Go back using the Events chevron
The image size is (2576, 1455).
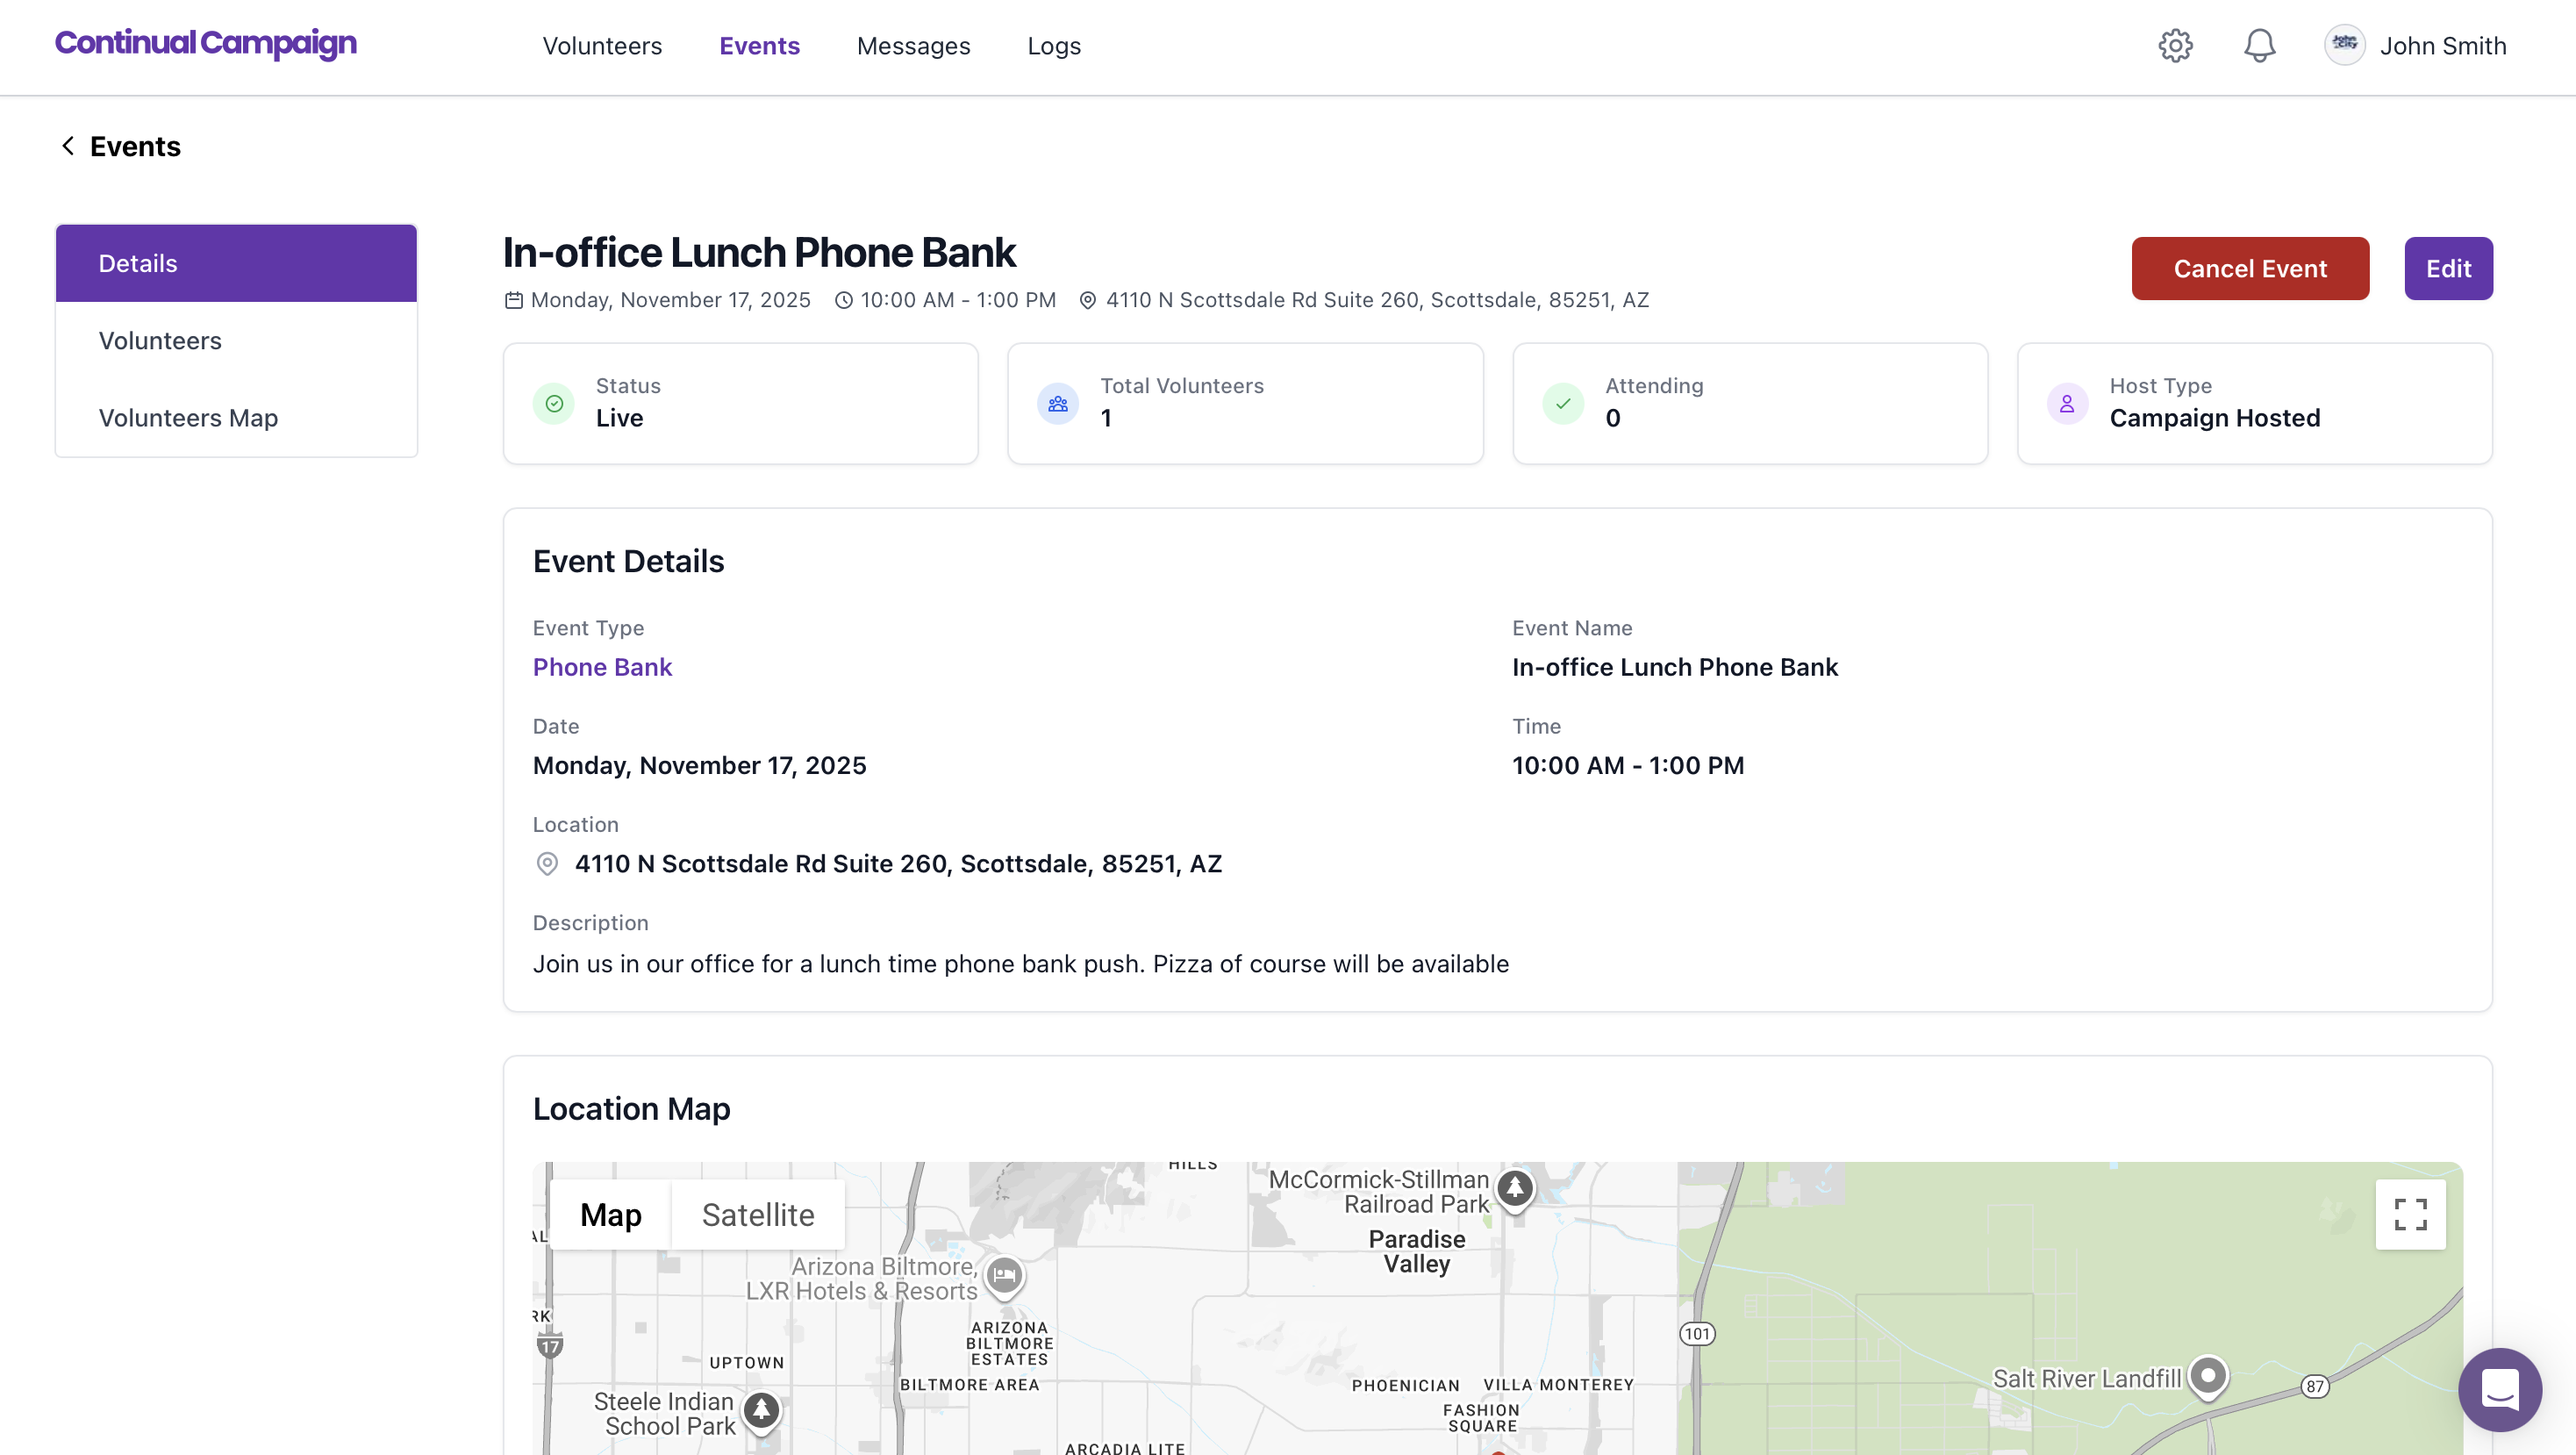[x=68, y=146]
